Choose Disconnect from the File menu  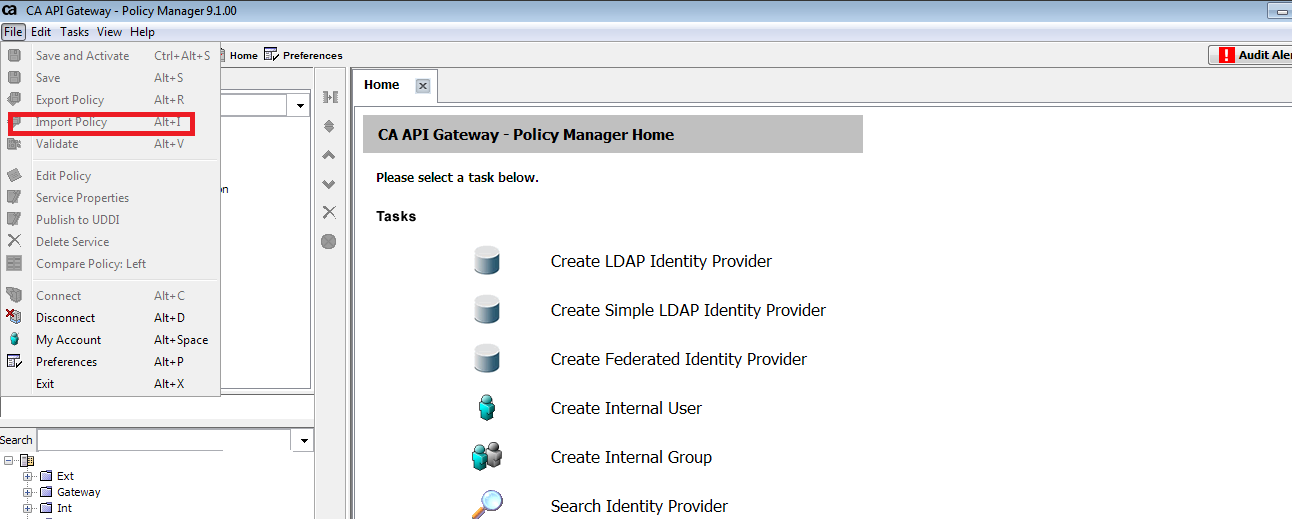(110, 318)
